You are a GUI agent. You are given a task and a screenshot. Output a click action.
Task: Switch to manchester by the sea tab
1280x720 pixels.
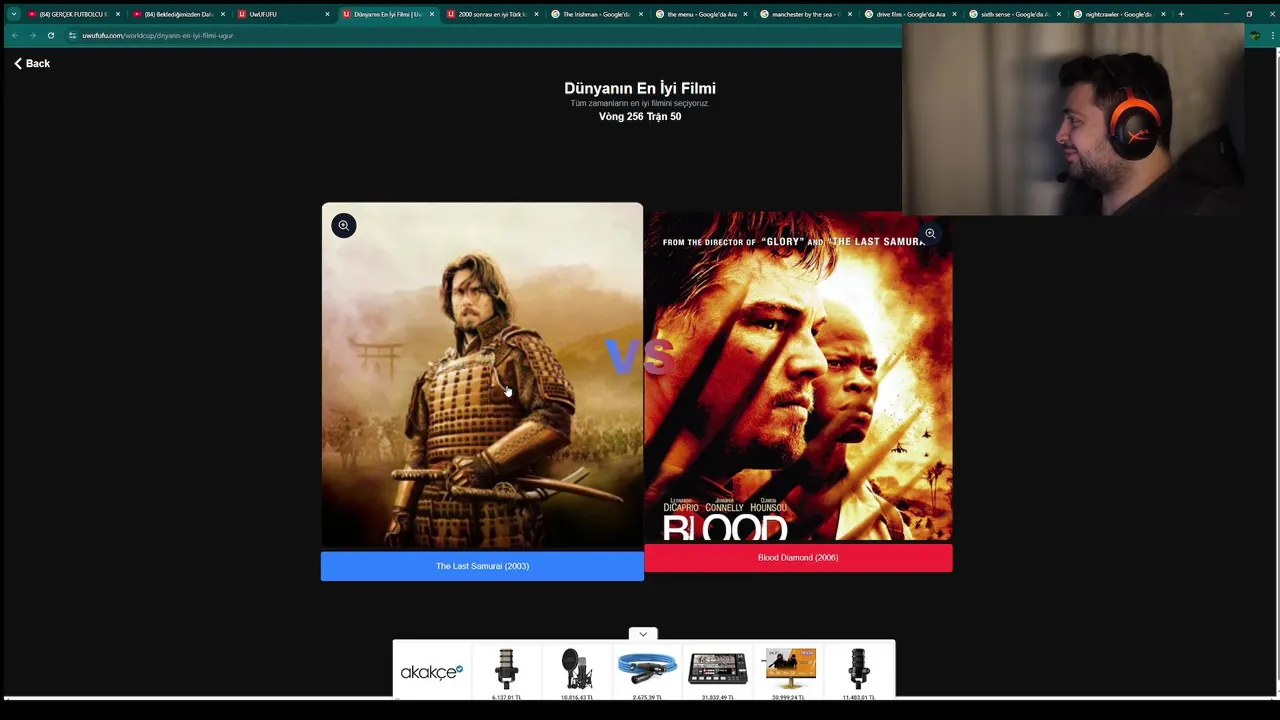click(805, 14)
